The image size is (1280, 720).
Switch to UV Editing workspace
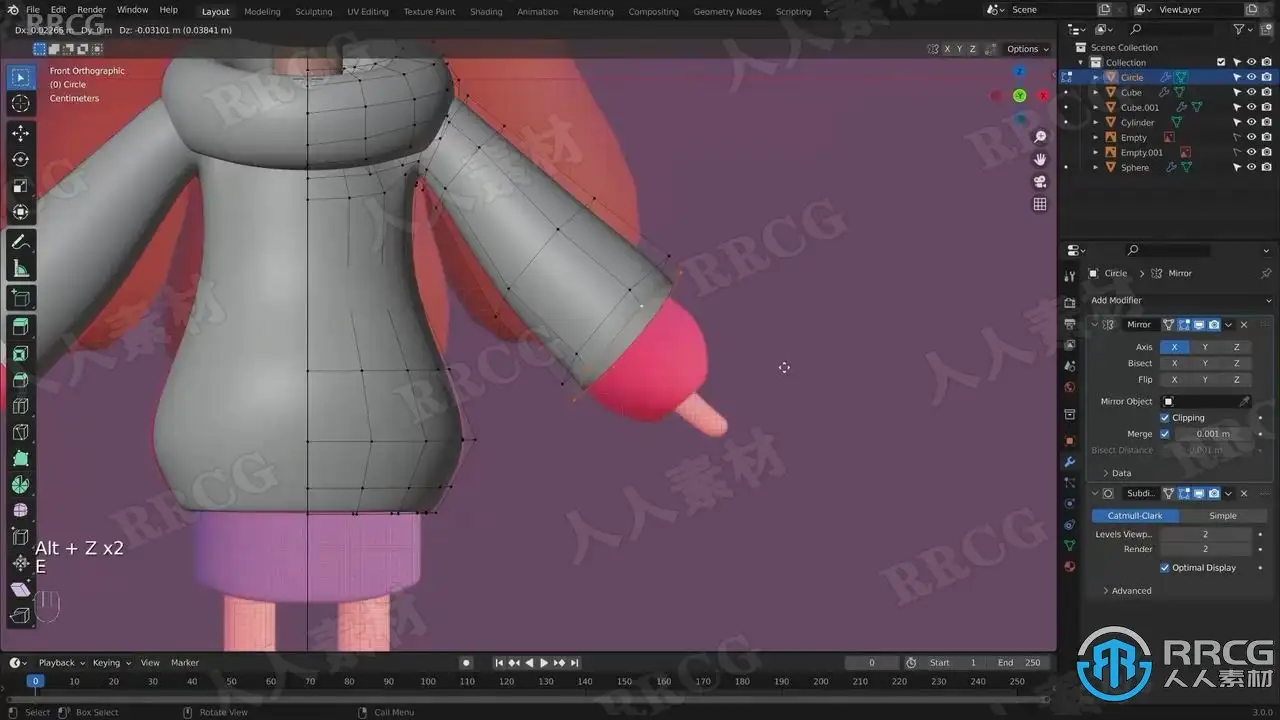tap(367, 12)
